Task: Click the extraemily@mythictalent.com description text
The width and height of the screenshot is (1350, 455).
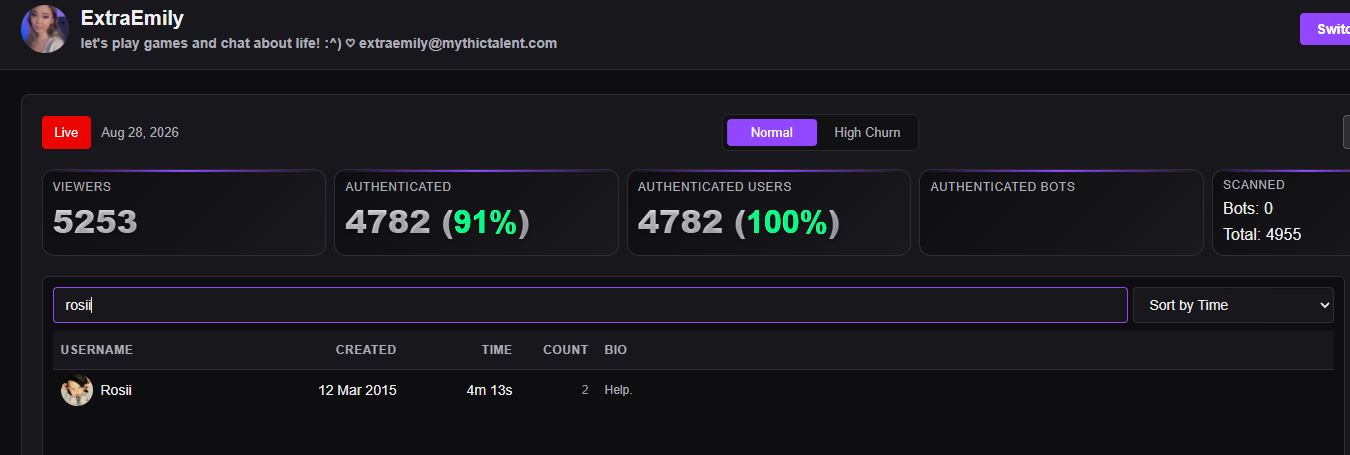Action: (458, 43)
